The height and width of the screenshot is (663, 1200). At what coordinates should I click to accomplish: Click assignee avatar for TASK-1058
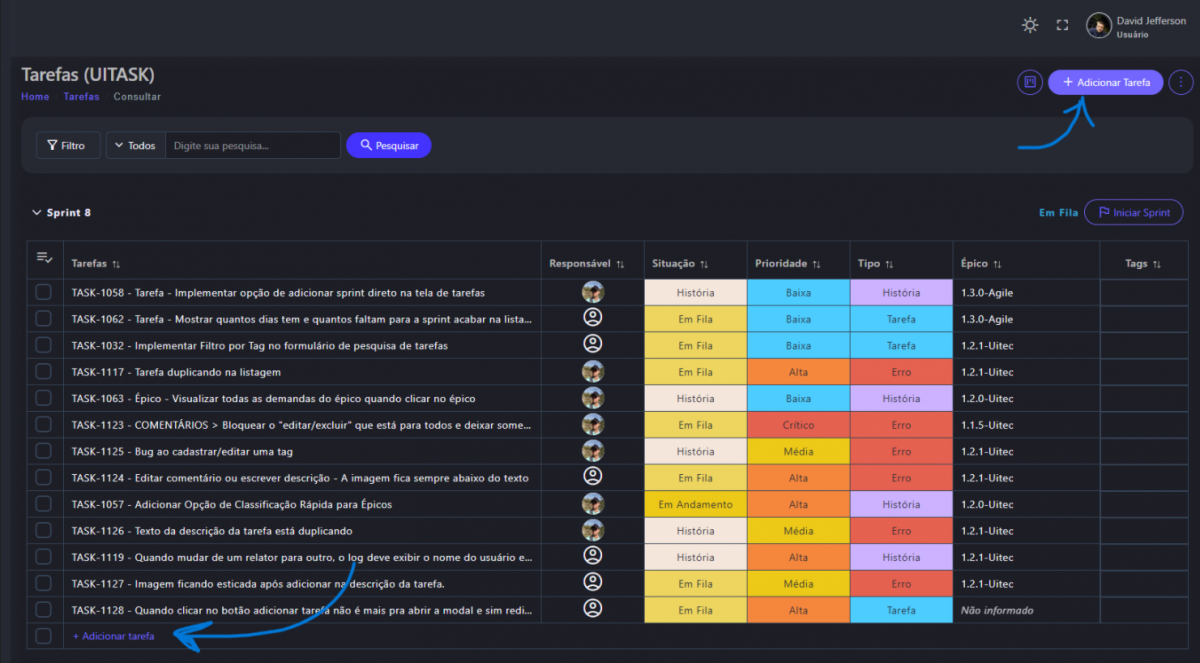[593, 292]
